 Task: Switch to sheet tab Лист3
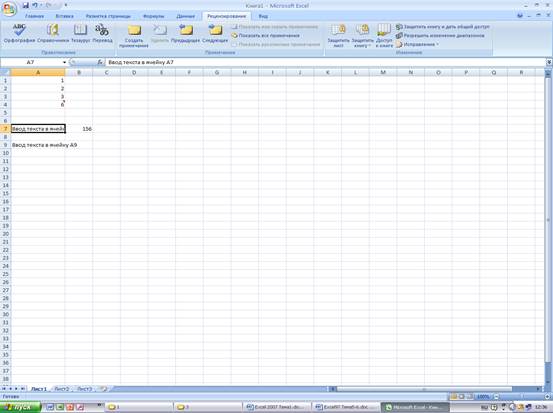(85, 389)
